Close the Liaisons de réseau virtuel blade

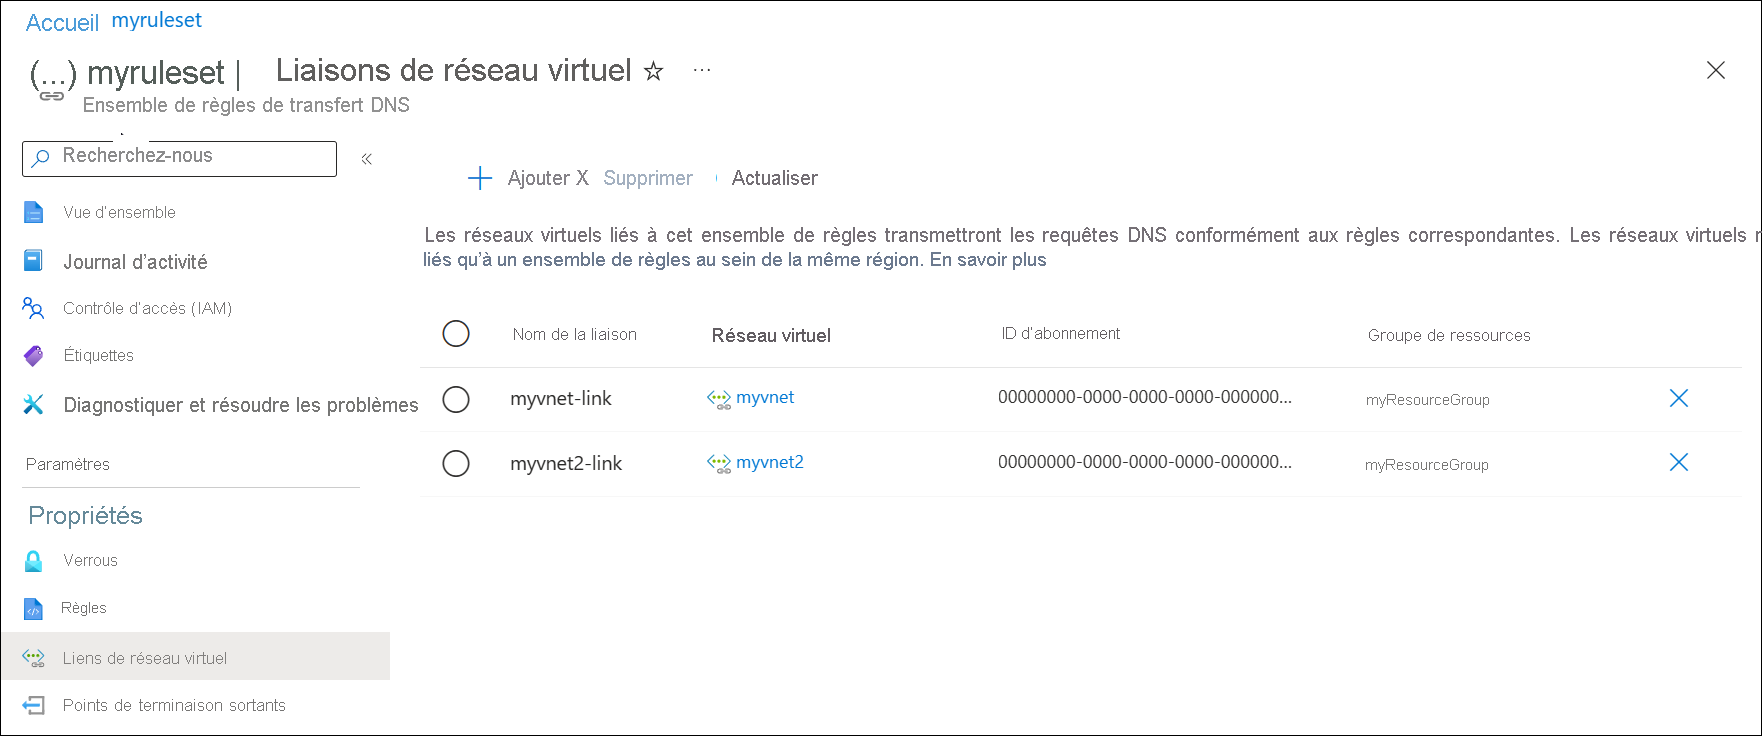coord(1715,70)
